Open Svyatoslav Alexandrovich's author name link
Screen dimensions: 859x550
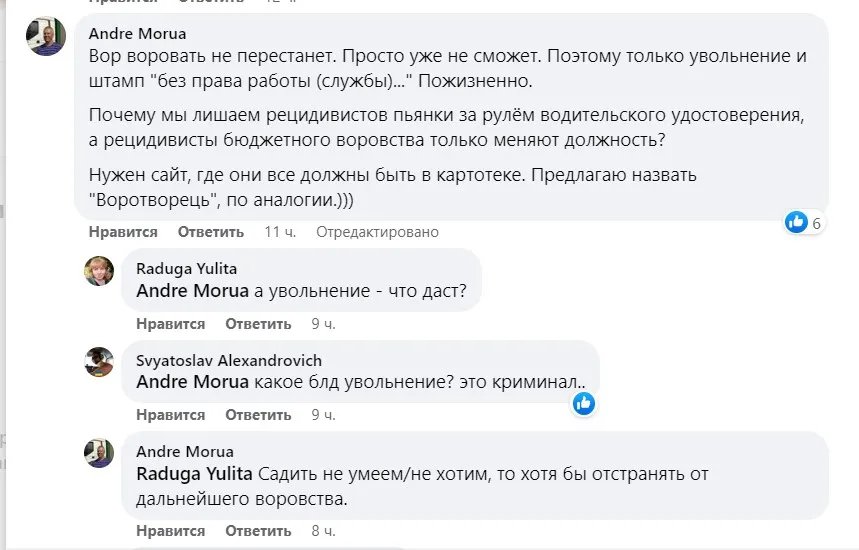click(x=228, y=360)
